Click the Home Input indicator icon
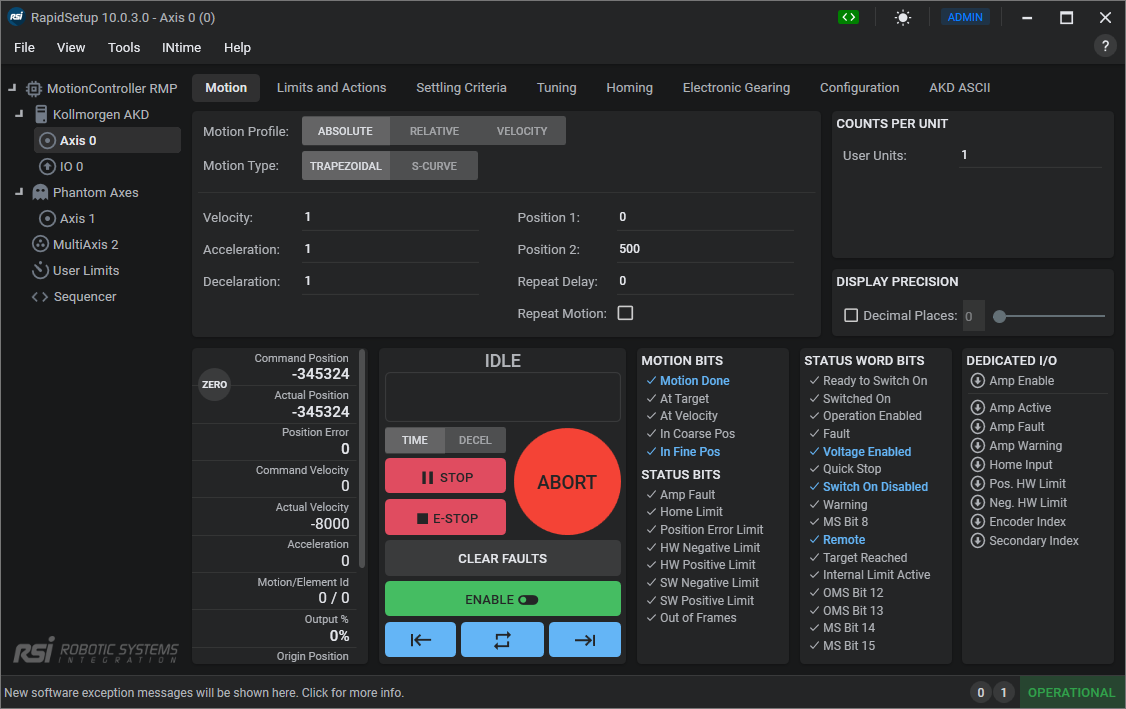The width and height of the screenshot is (1126, 709). tap(977, 465)
